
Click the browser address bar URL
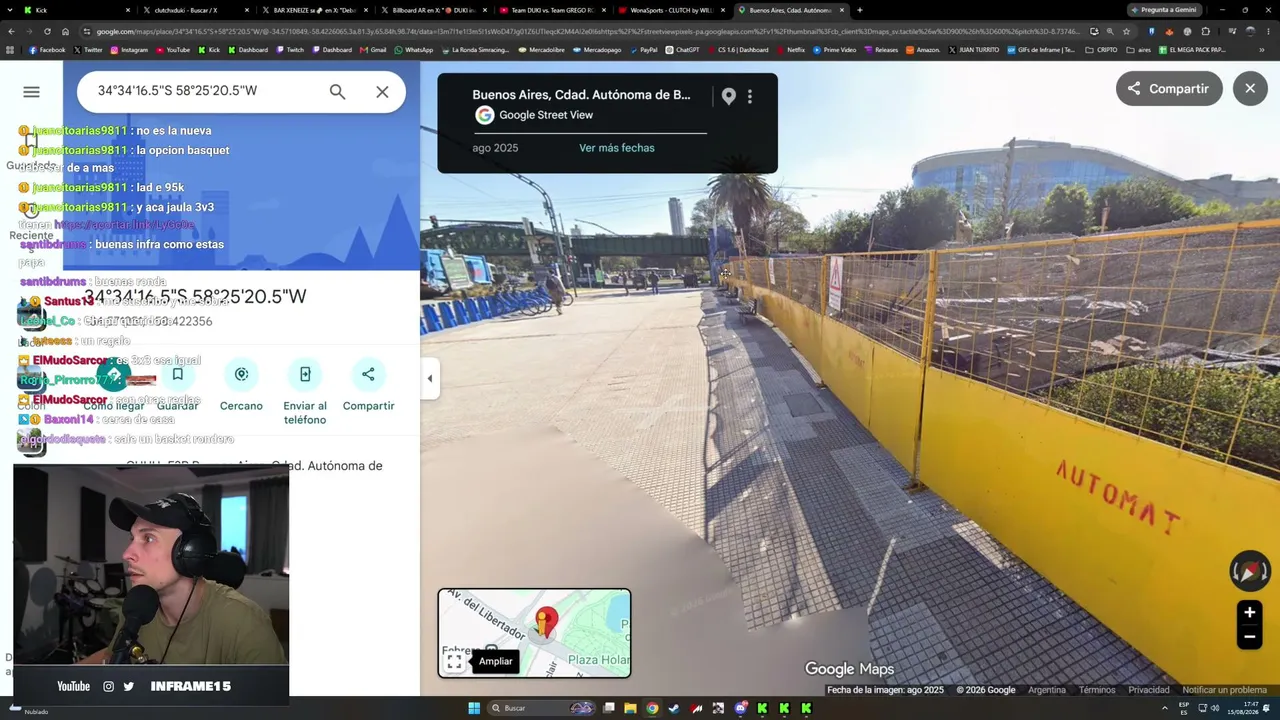[580, 32]
